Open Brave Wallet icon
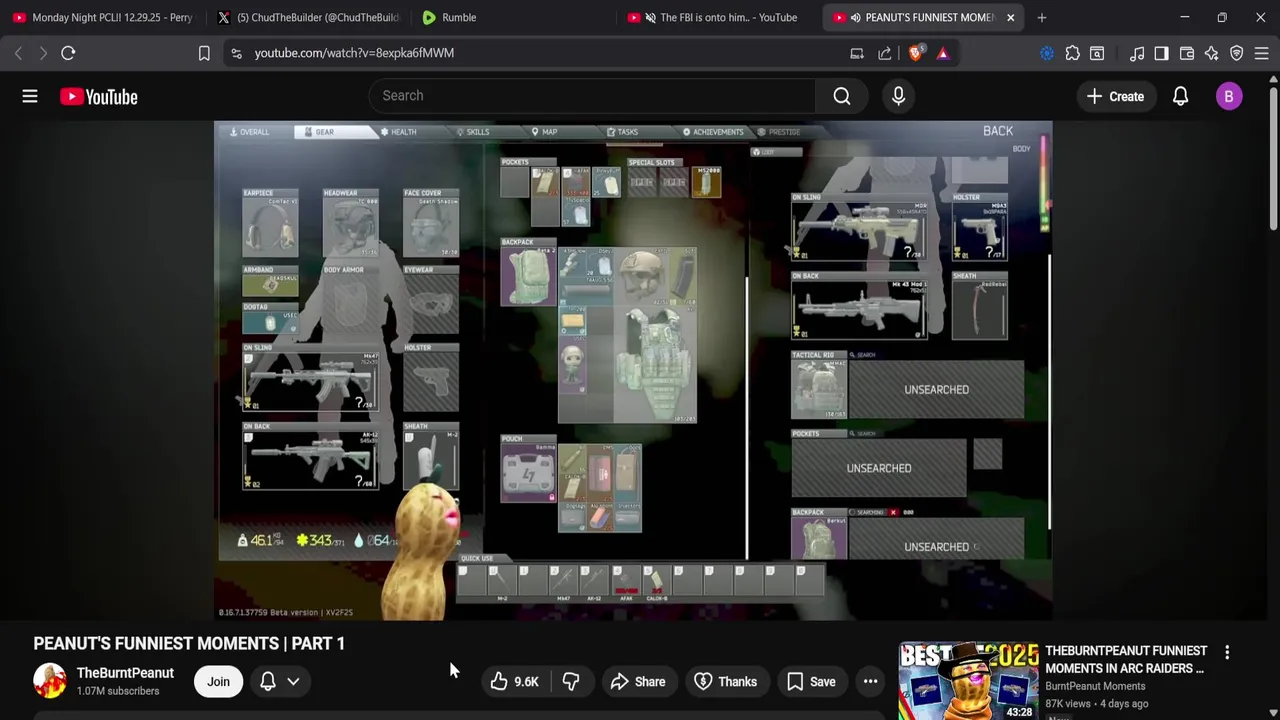 point(1187,53)
